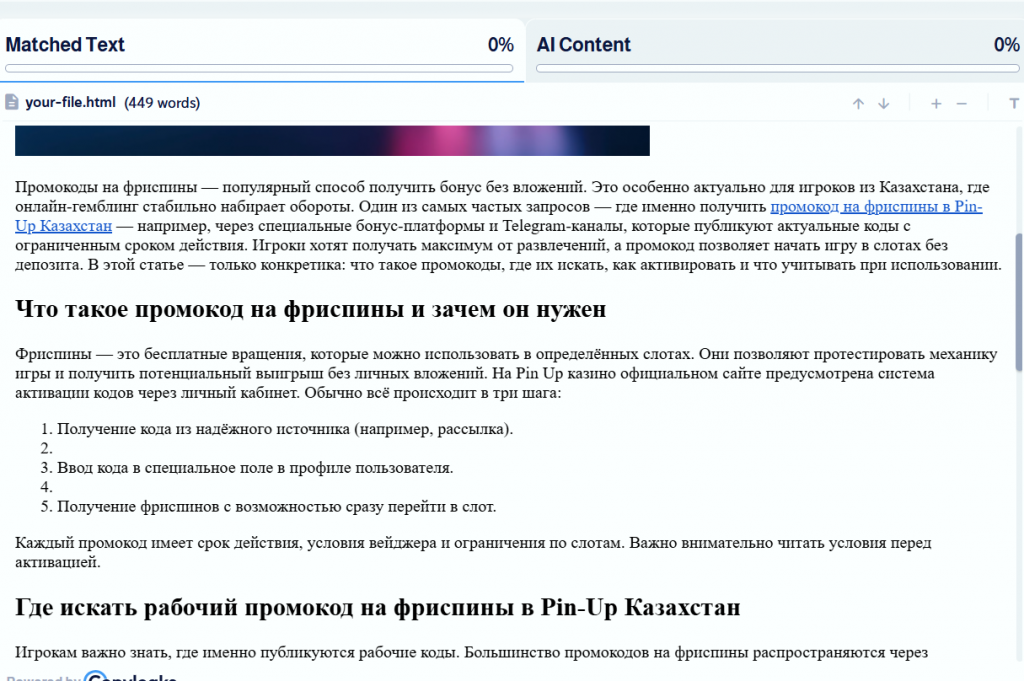
Task: Click the heading Где искать рабочий промокод
Action: [377, 607]
